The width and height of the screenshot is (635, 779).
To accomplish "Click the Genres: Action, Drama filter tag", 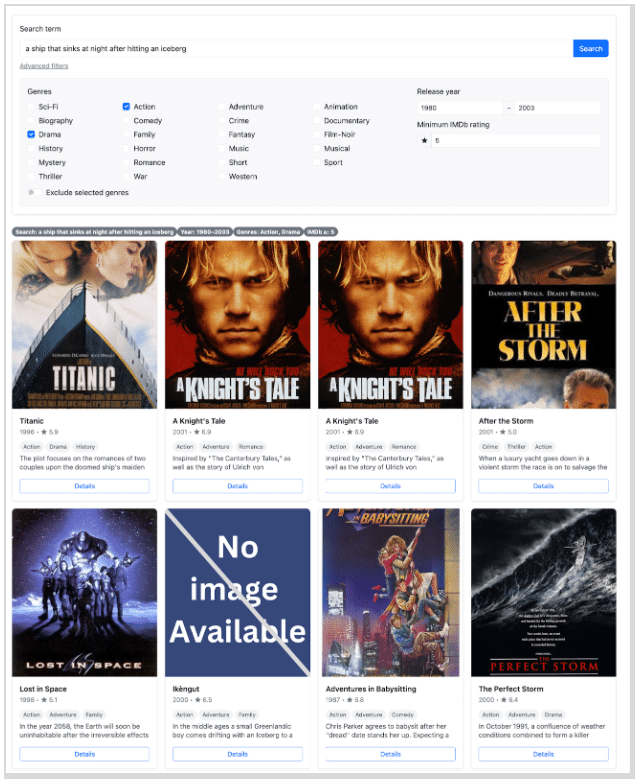I will point(266,231).
